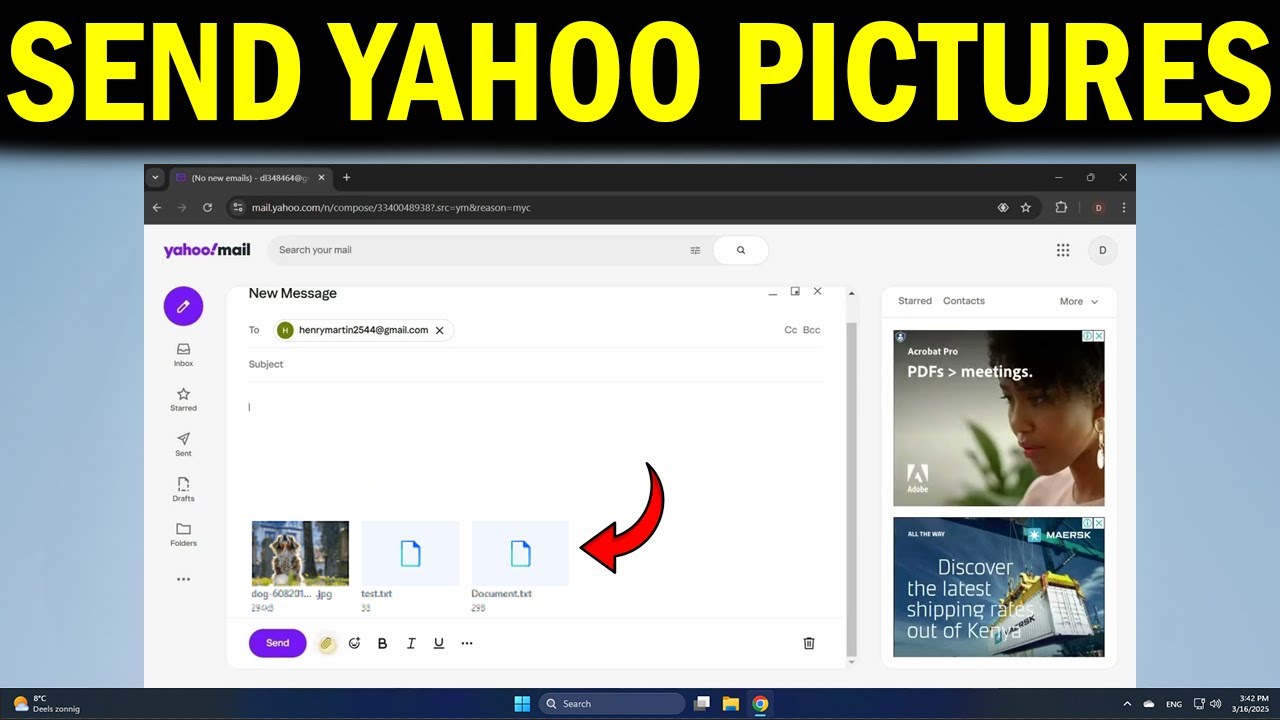Close the Yahoo Mail browser tab

point(321,177)
